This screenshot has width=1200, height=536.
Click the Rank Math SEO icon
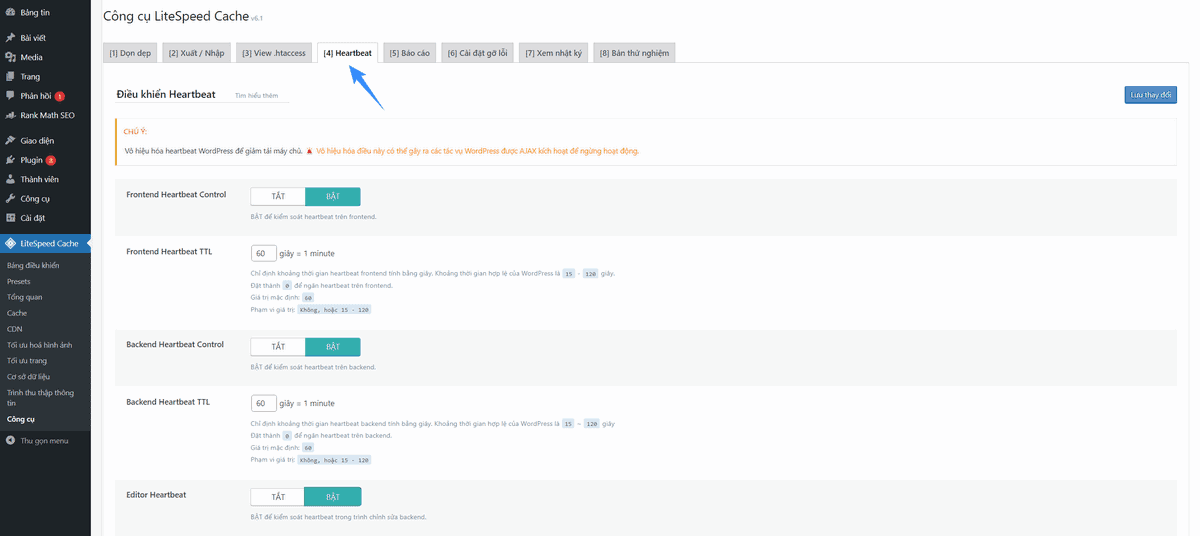[x=10, y=115]
